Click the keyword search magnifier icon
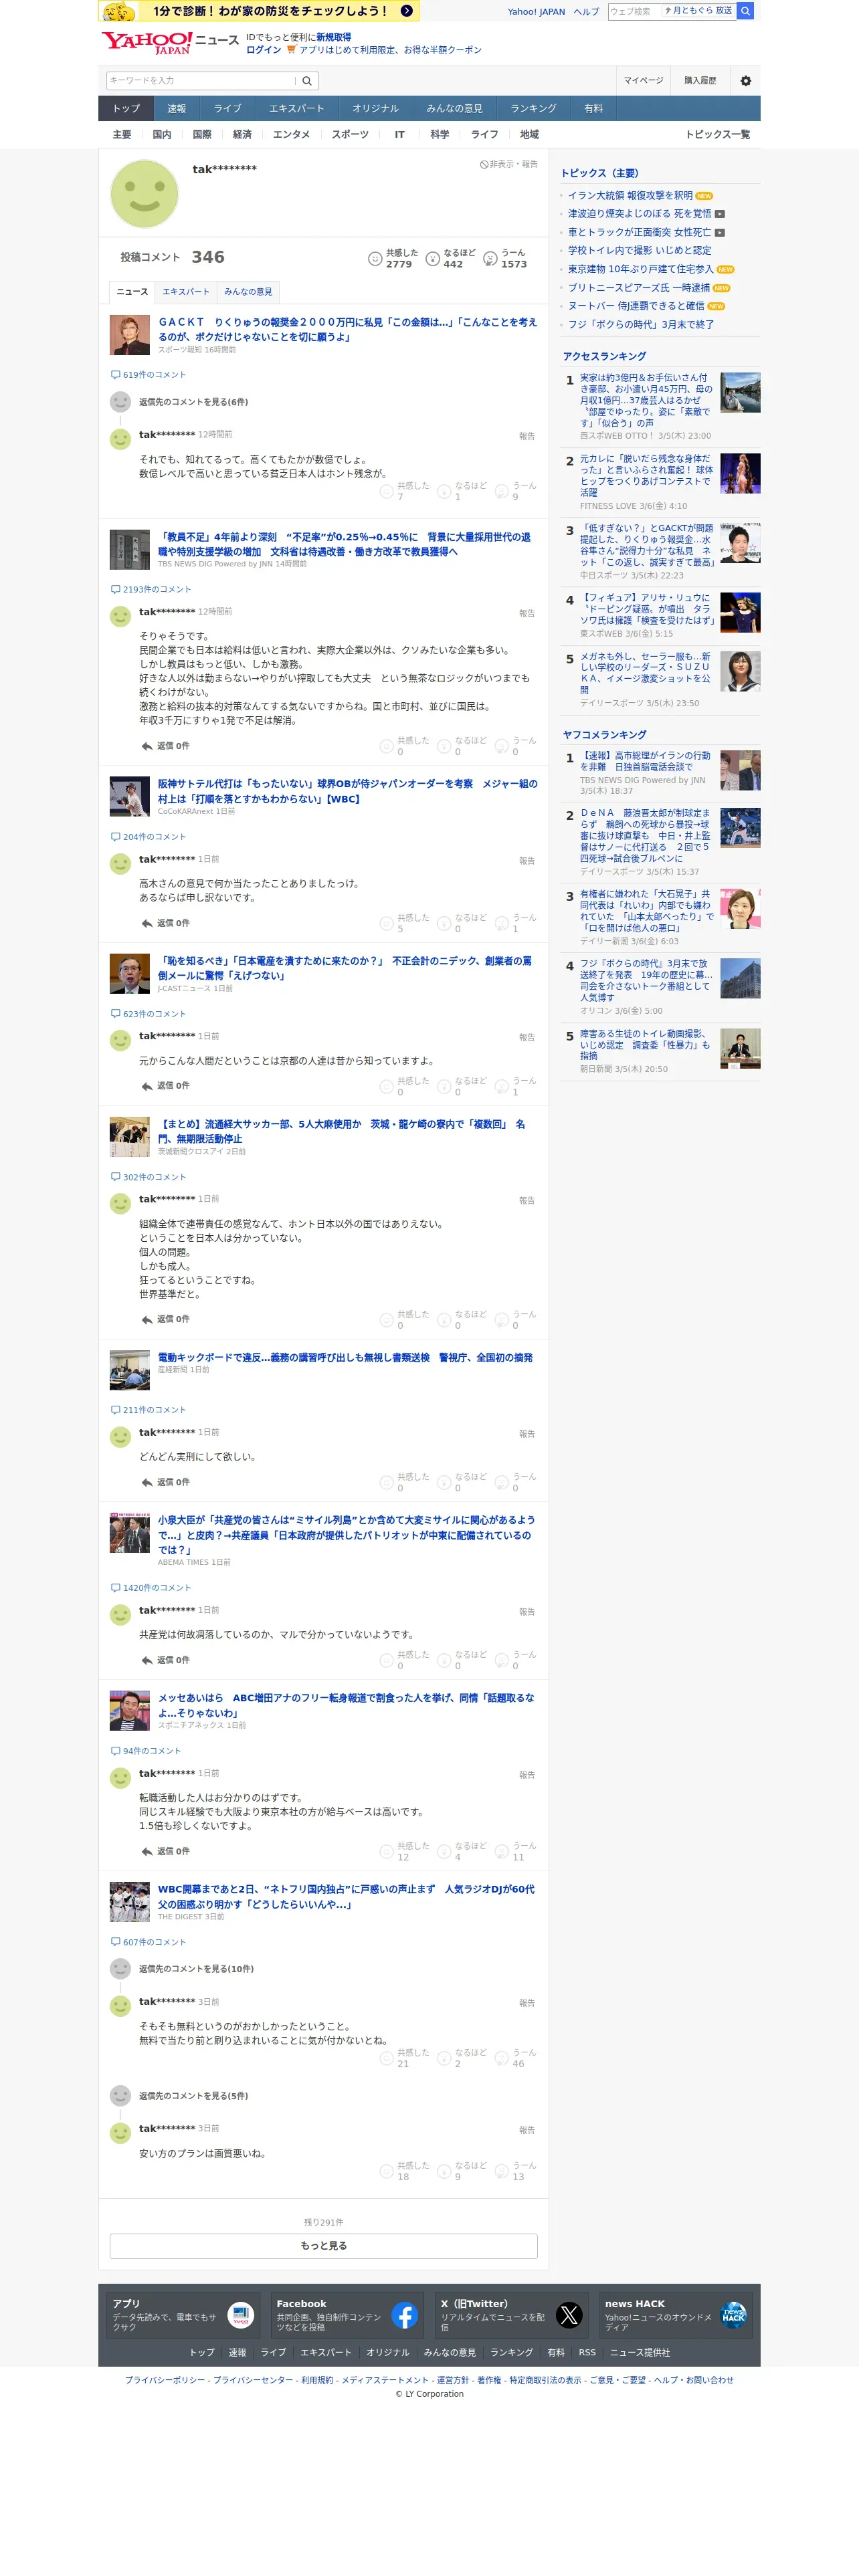859x2576 pixels. click(x=307, y=81)
